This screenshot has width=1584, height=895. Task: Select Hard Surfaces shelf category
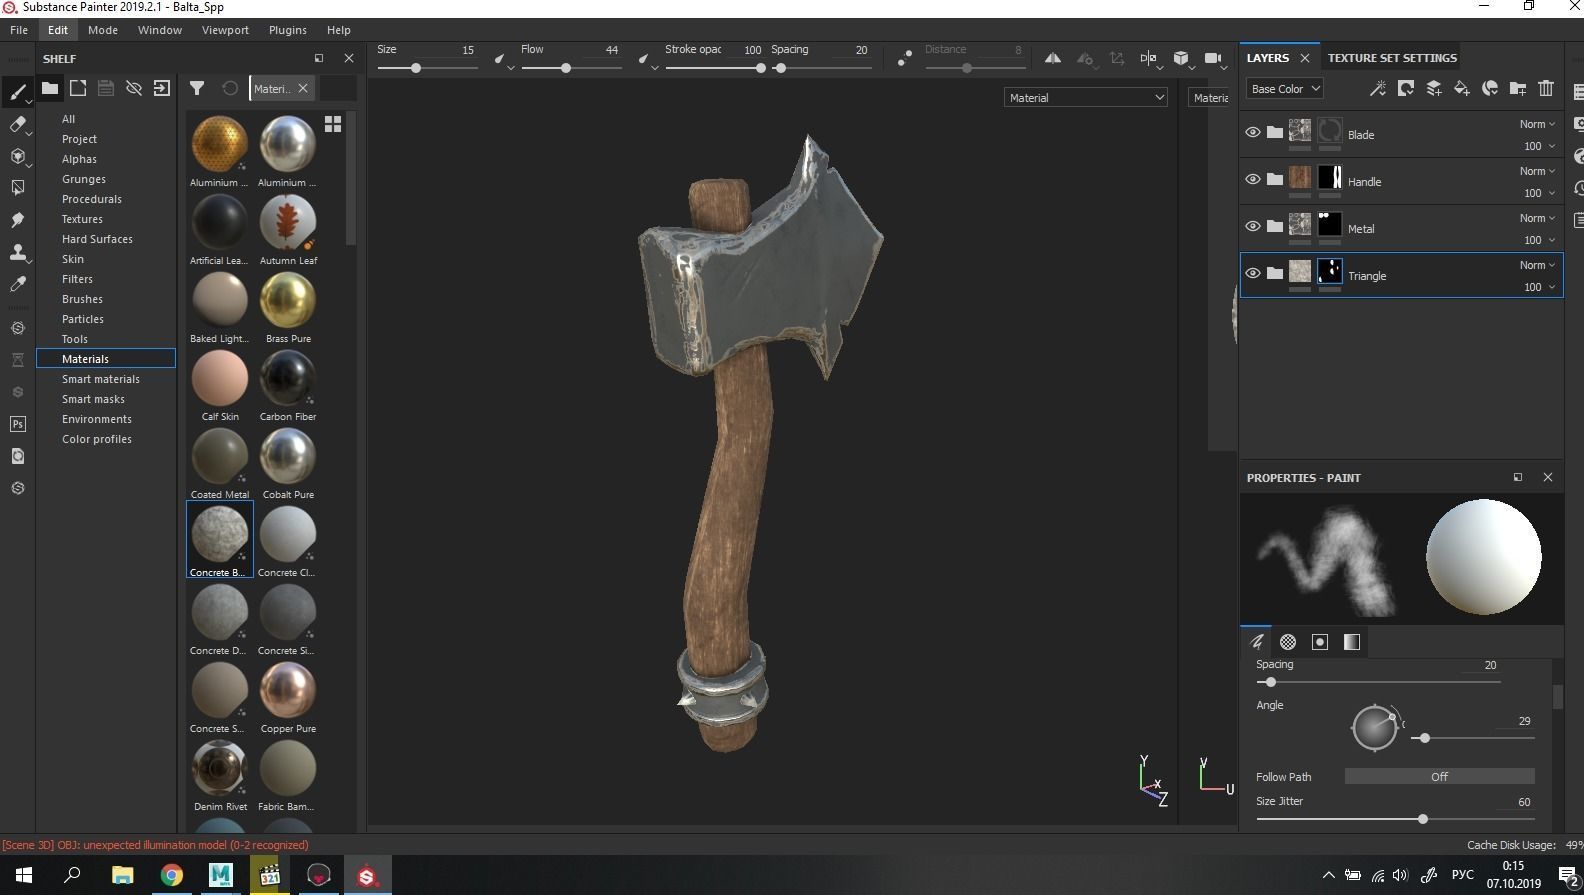pyautogui.click(x=97, y=239)
